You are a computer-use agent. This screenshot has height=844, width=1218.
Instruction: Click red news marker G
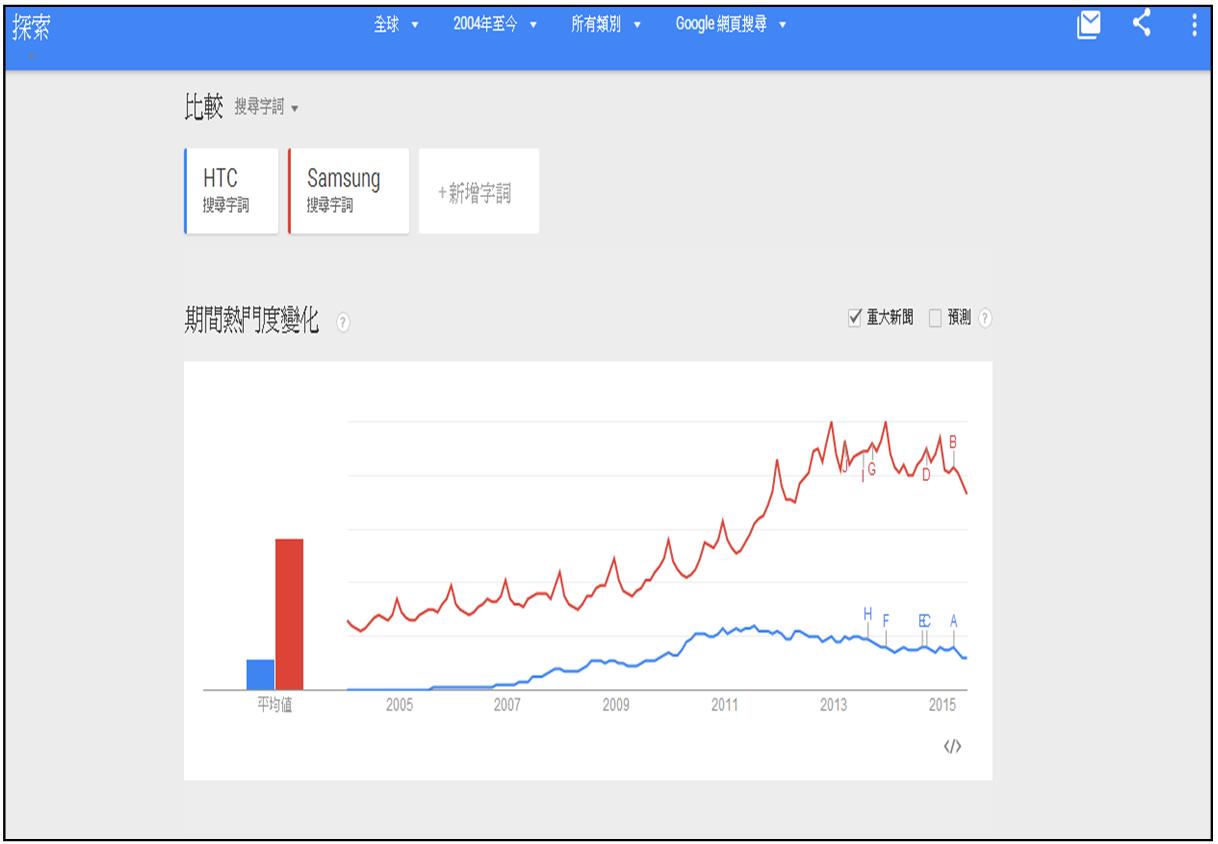click(x=872, y=469)
